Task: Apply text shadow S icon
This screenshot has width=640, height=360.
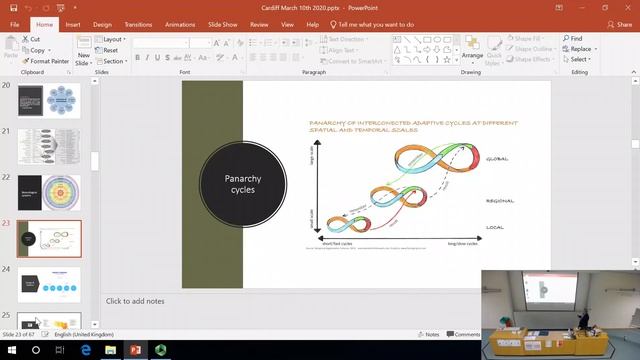Action: 167,58
